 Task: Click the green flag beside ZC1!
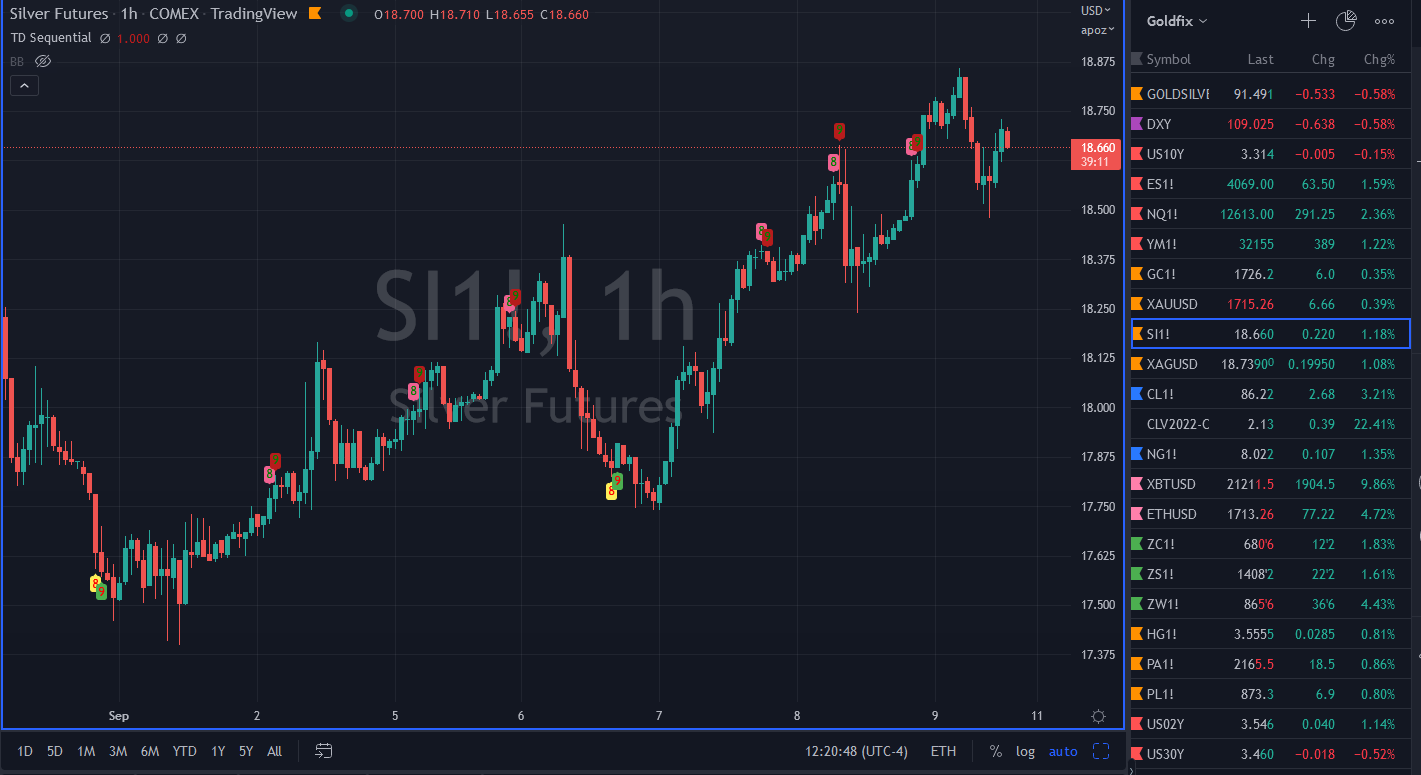coord(1136,544)
